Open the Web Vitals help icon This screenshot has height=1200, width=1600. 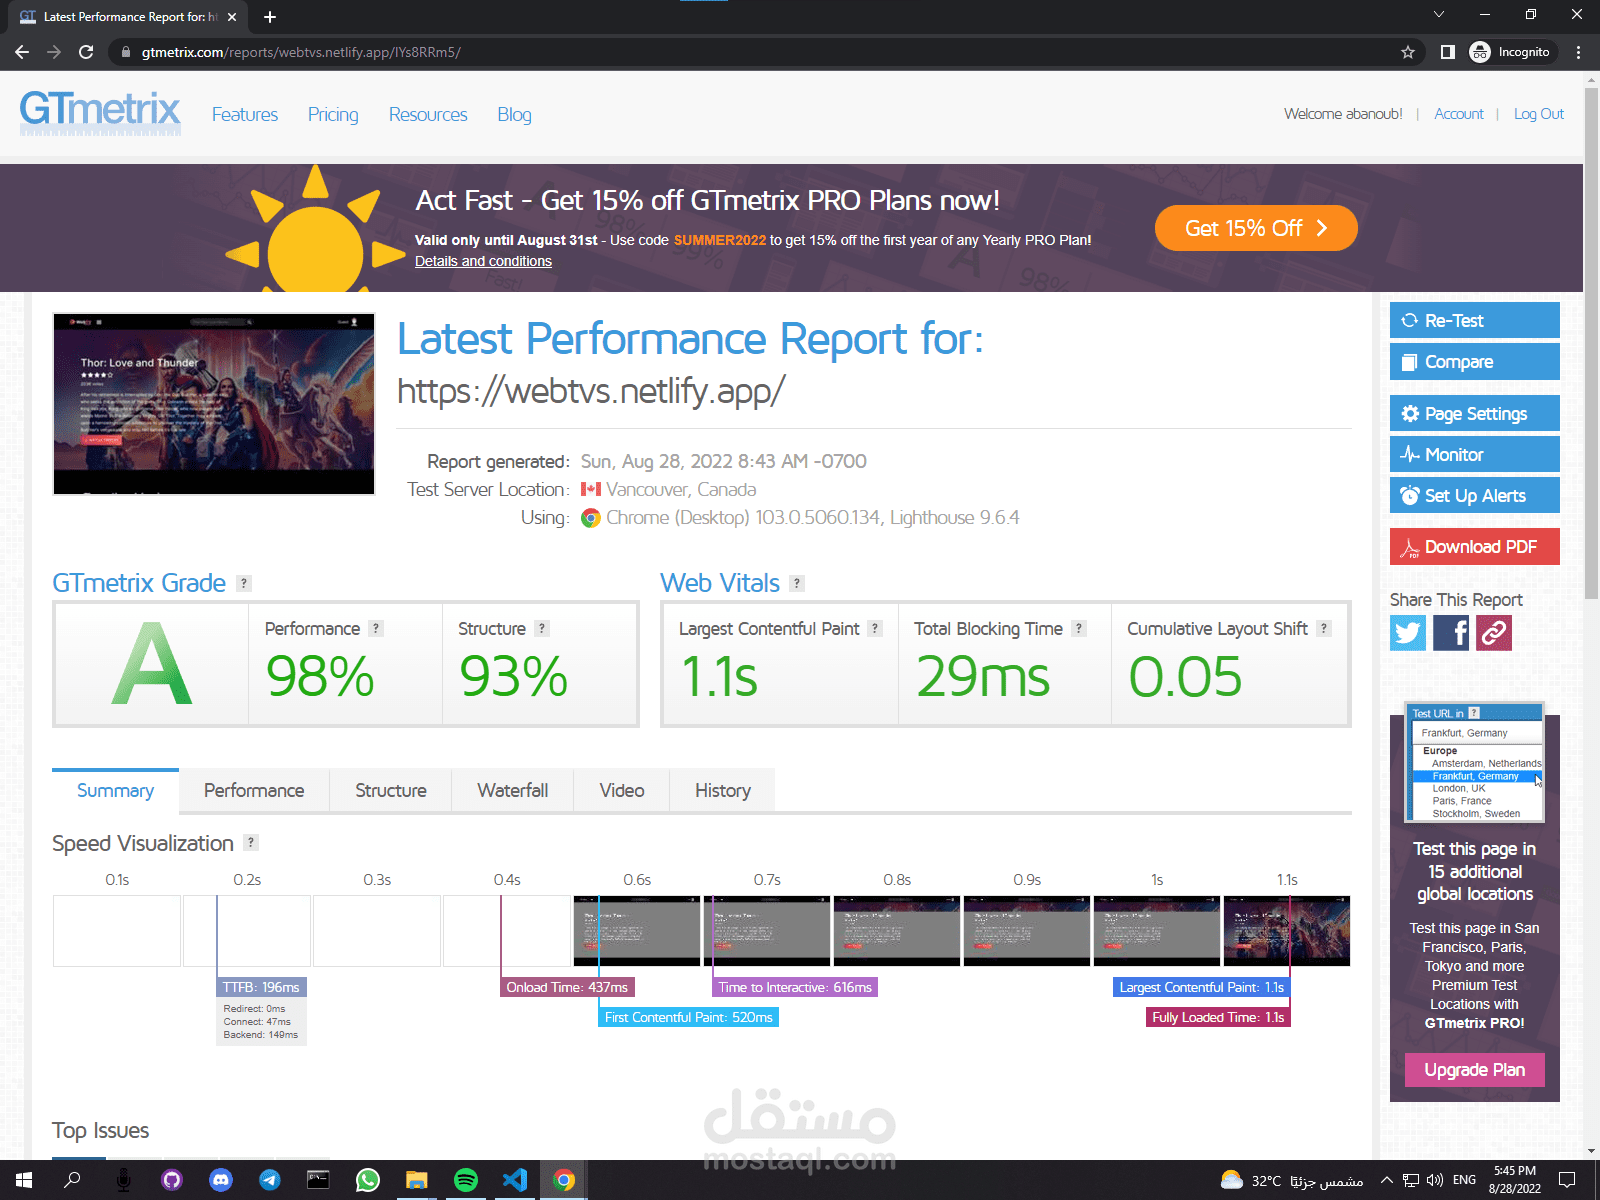[x=797, y=584]
